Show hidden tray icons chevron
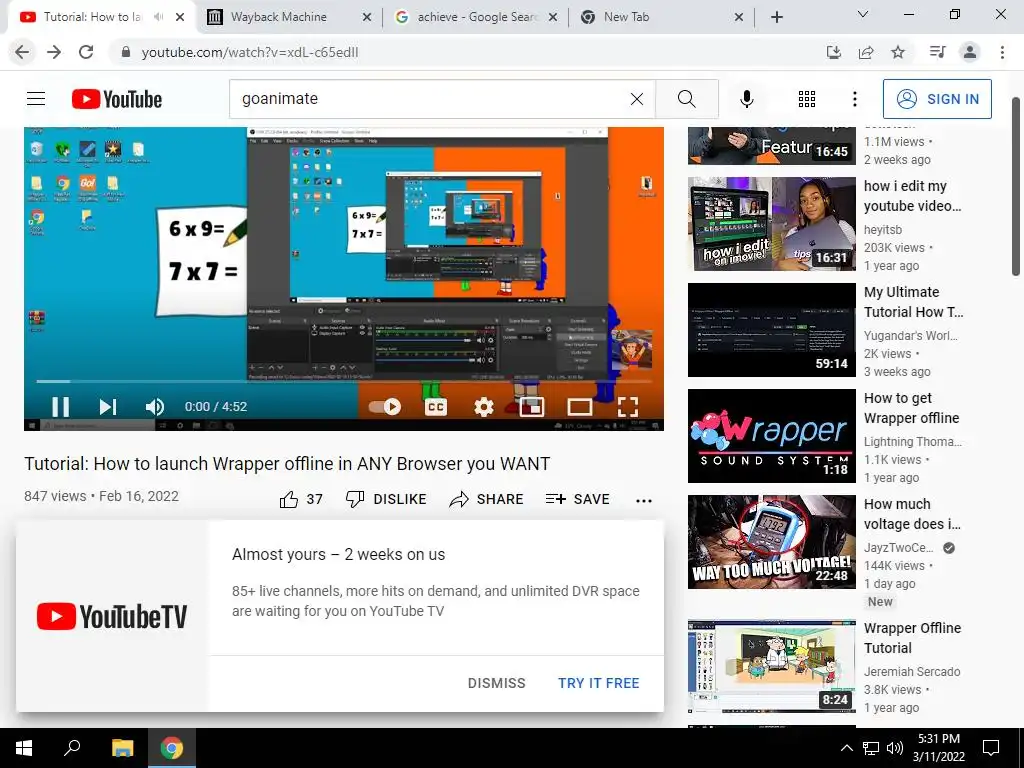The image size is (1024, 768). tap(846, 748)
